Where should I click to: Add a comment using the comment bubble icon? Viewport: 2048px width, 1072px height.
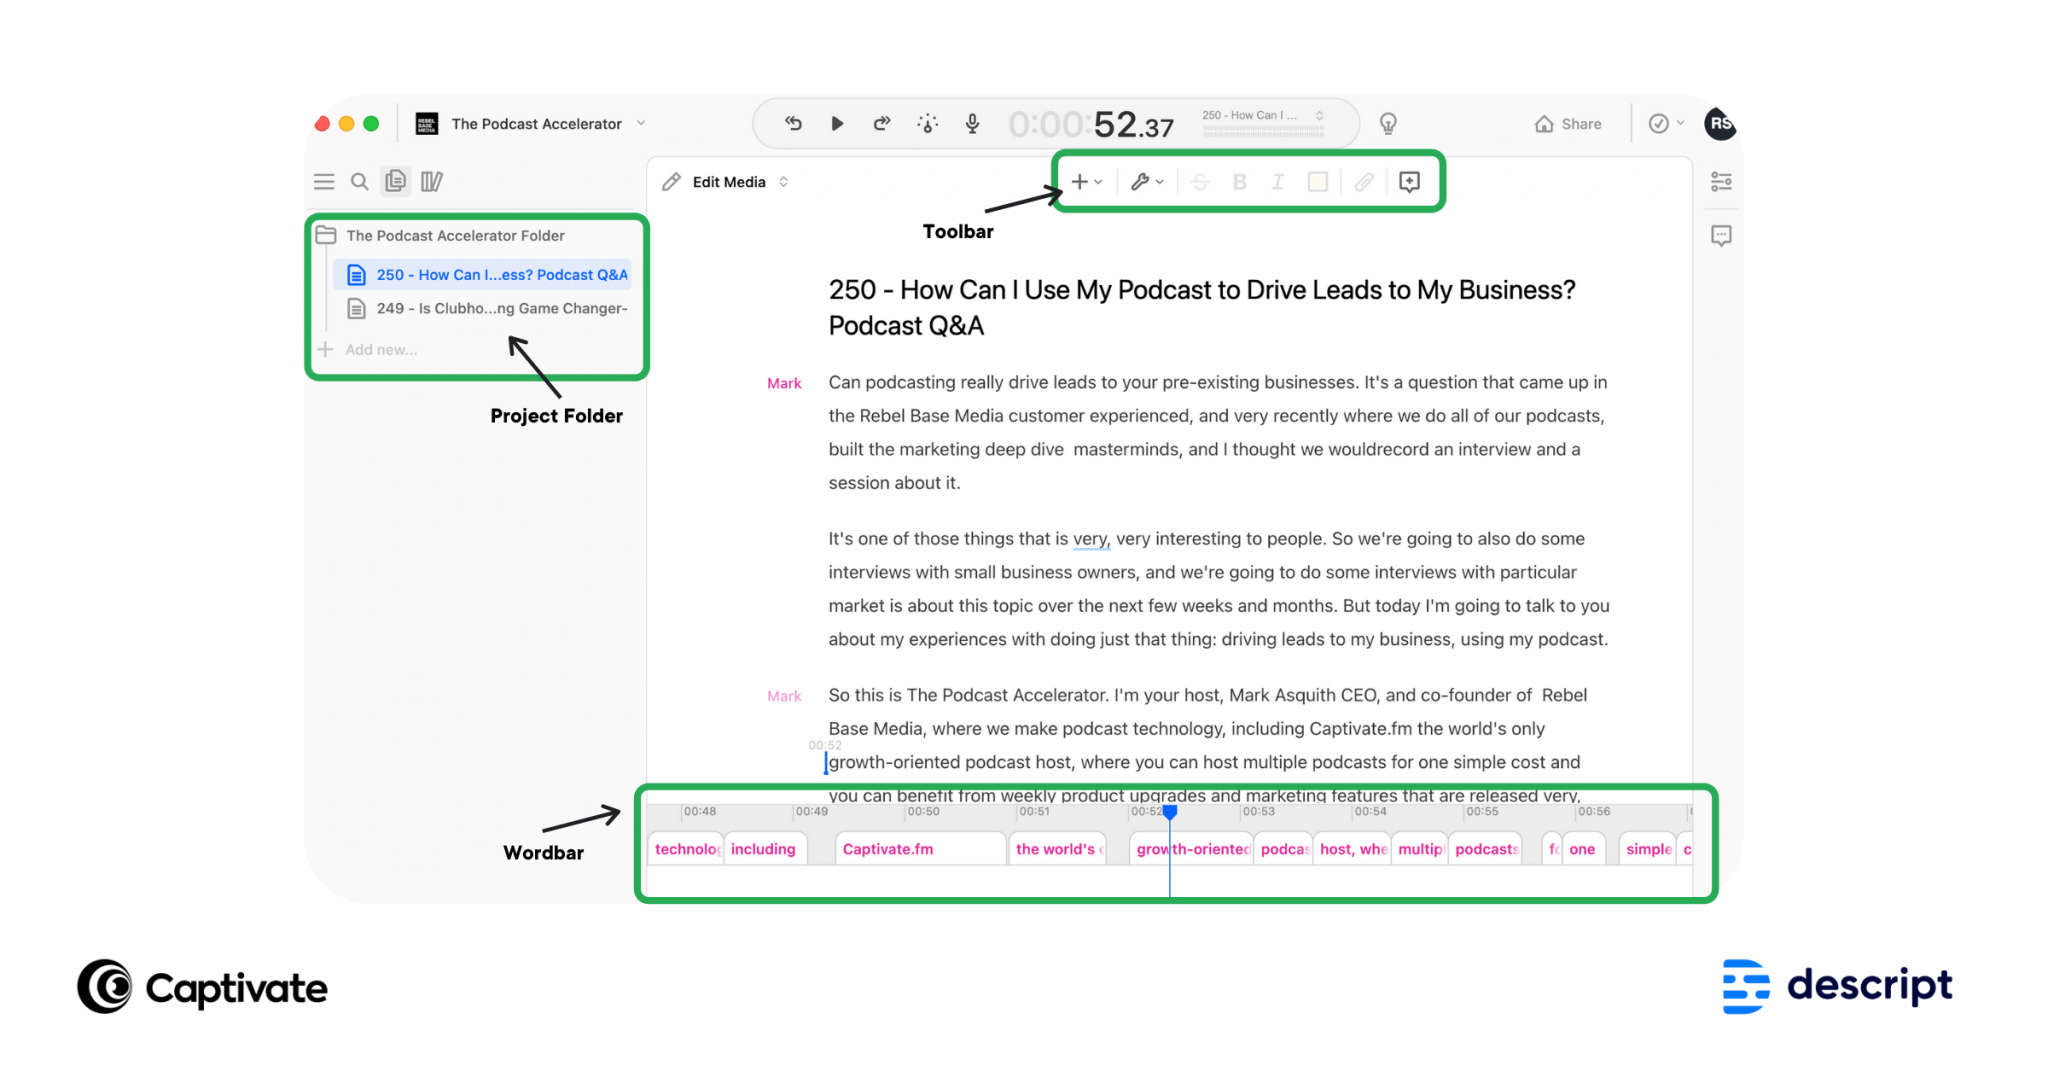coord(1409,181)
